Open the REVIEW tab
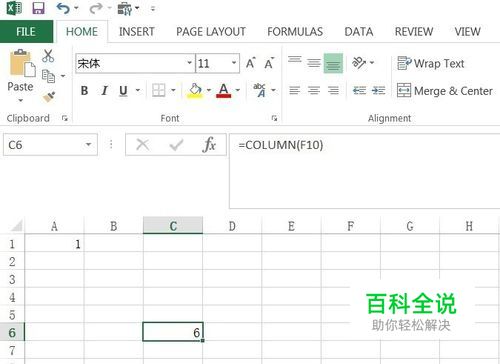This screenshot has height=364, width=500. [x=414, y=32]
